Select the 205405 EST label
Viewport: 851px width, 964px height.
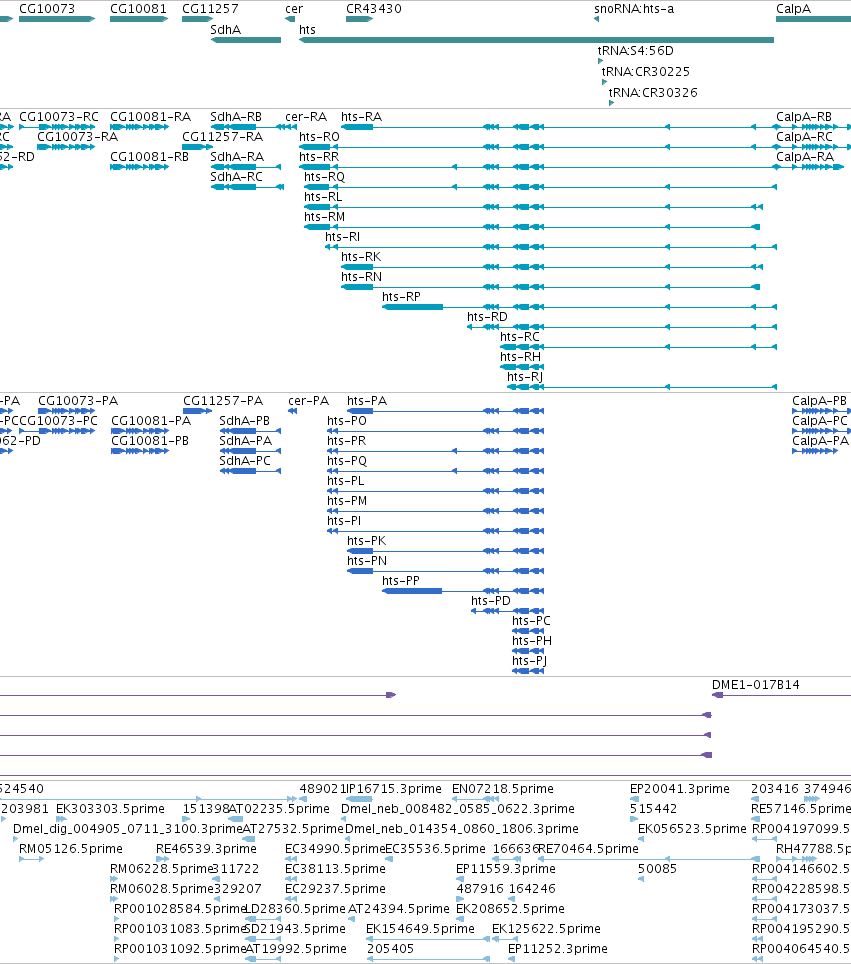tap(390, 949)
